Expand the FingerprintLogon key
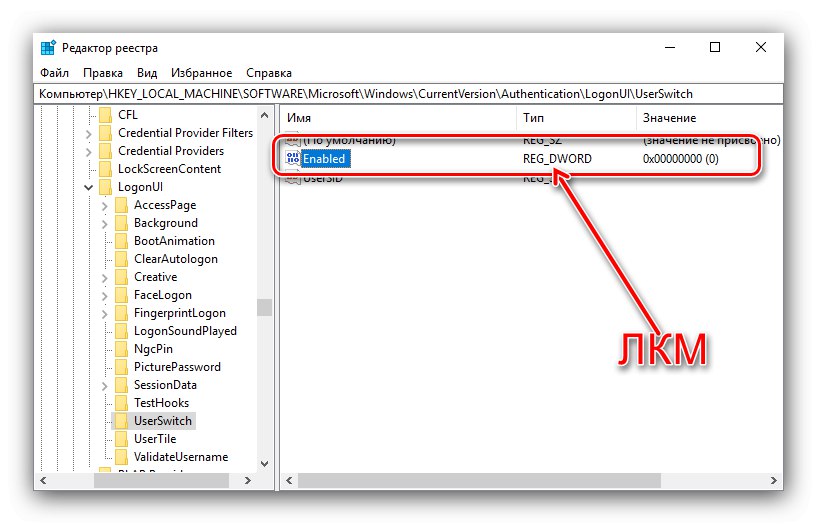Viewport: 817px width, 524px height. point(105,314)
